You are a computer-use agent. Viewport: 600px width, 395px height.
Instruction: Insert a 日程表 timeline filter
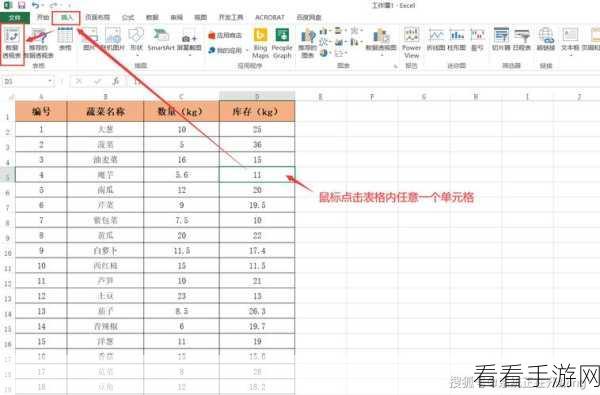[x=522, y=39]
